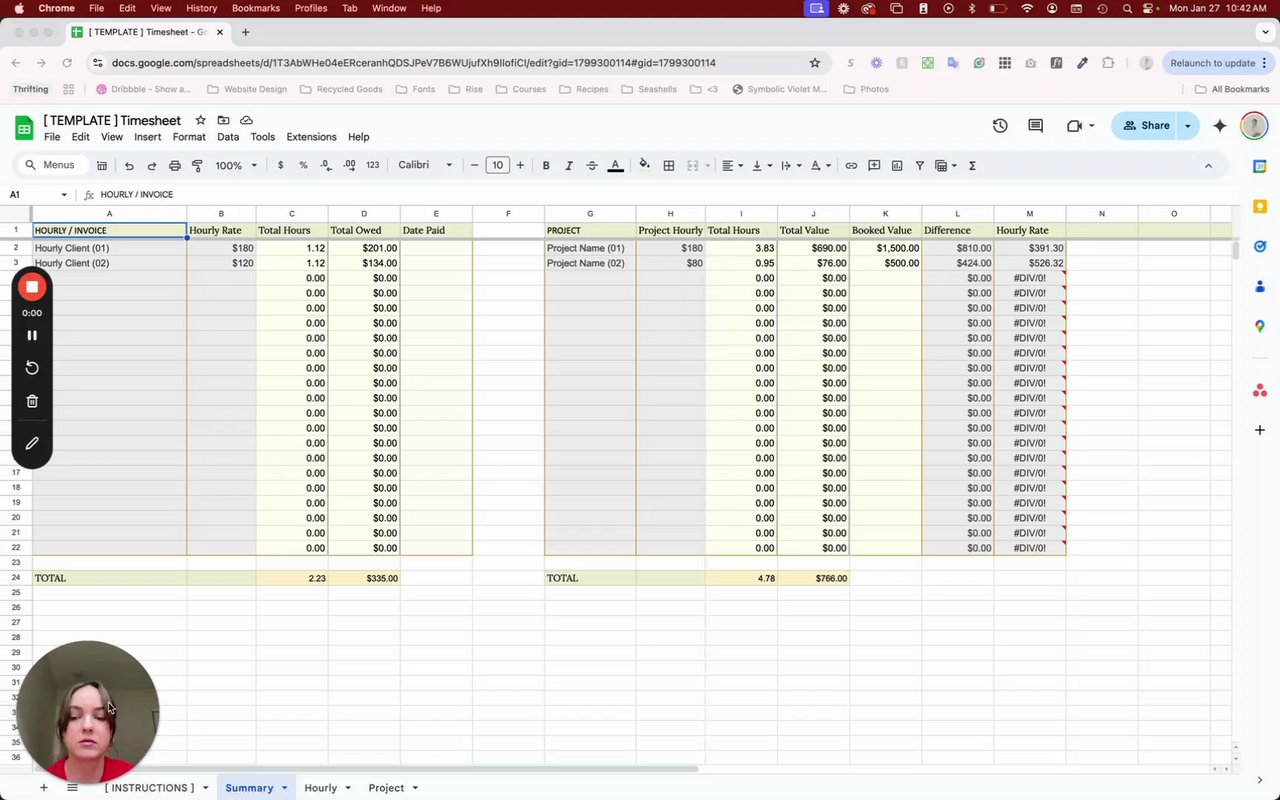
Task: Apply percent format icon
Action: [303, 165]
